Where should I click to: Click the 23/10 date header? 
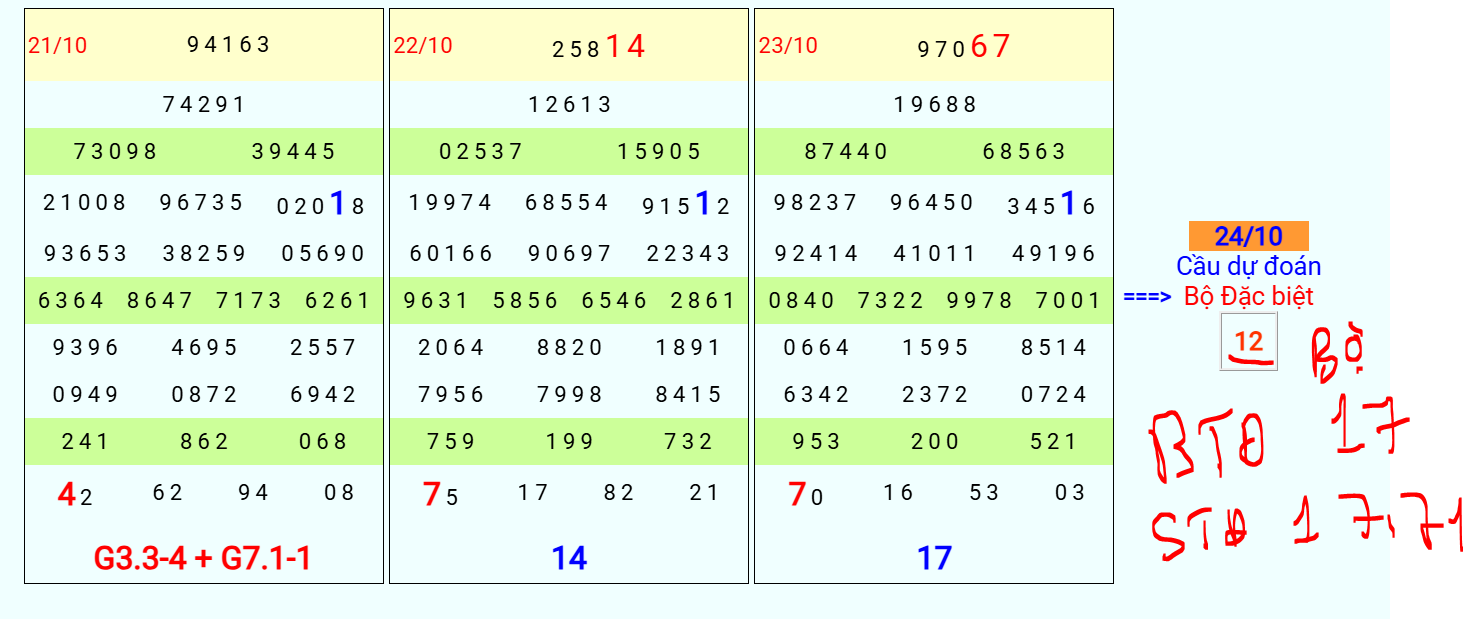click(788, 45)
